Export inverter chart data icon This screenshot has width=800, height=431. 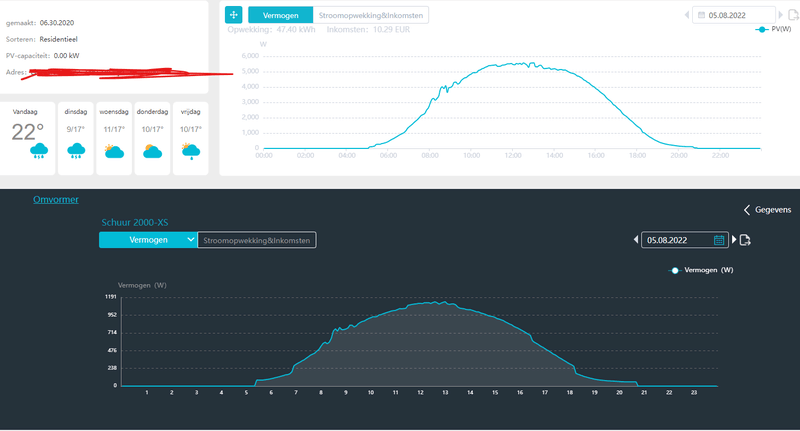tap(745, 240)
